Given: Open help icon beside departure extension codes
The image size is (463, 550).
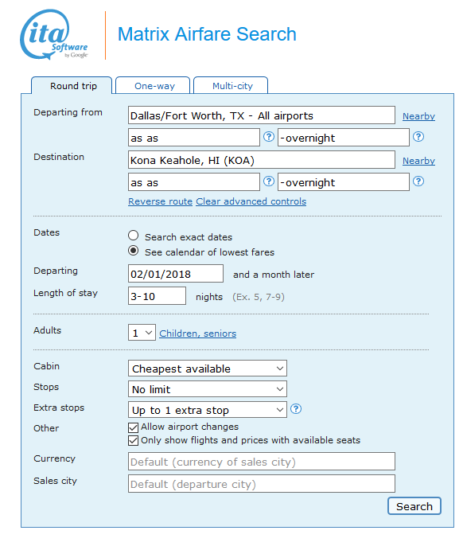Looking at the screenshot, I should point(418,137).
